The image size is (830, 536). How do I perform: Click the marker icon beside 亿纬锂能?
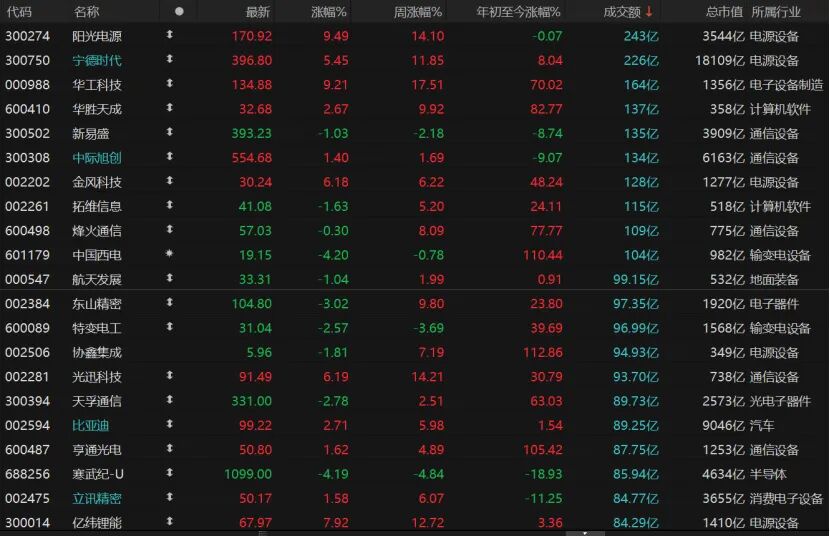point(169,523)
